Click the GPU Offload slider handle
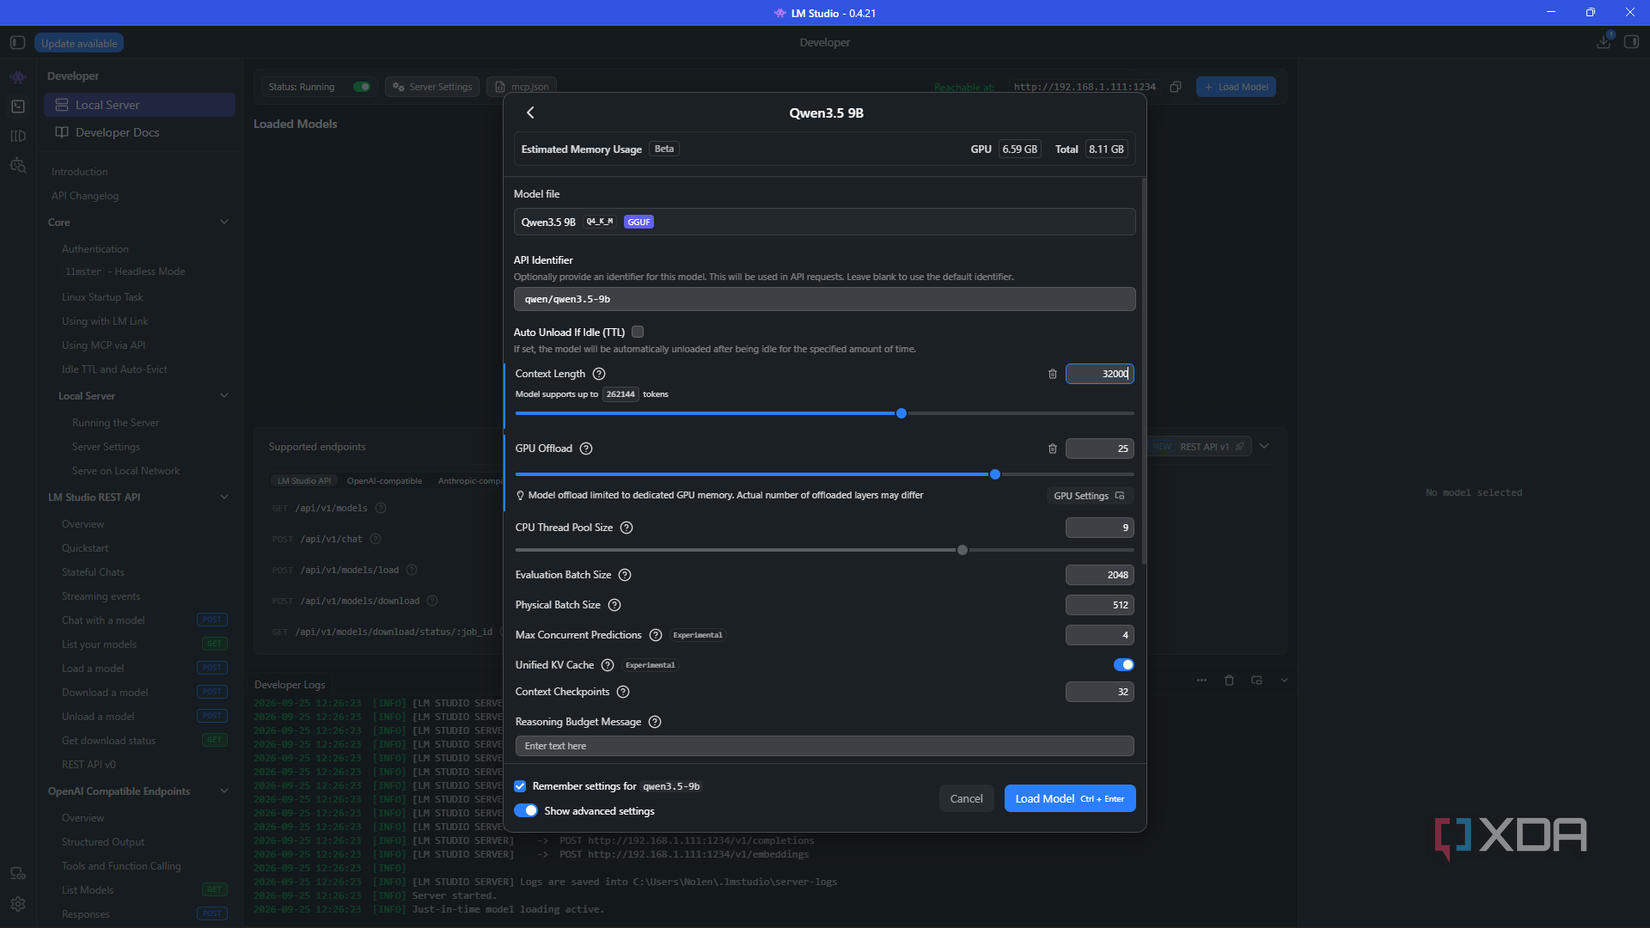The width and height of the screenshot is (1650, 928). (x=995, y=474)
